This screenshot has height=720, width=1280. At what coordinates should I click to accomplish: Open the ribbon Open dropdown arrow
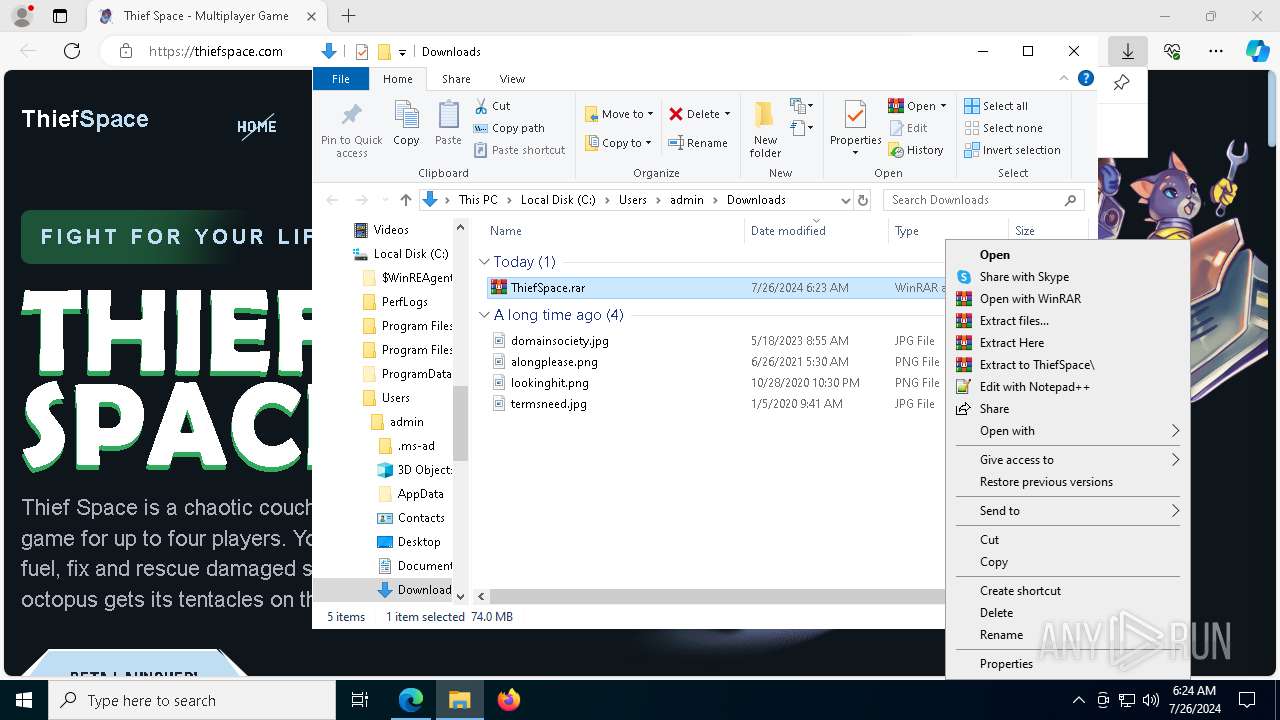(943, 106)
